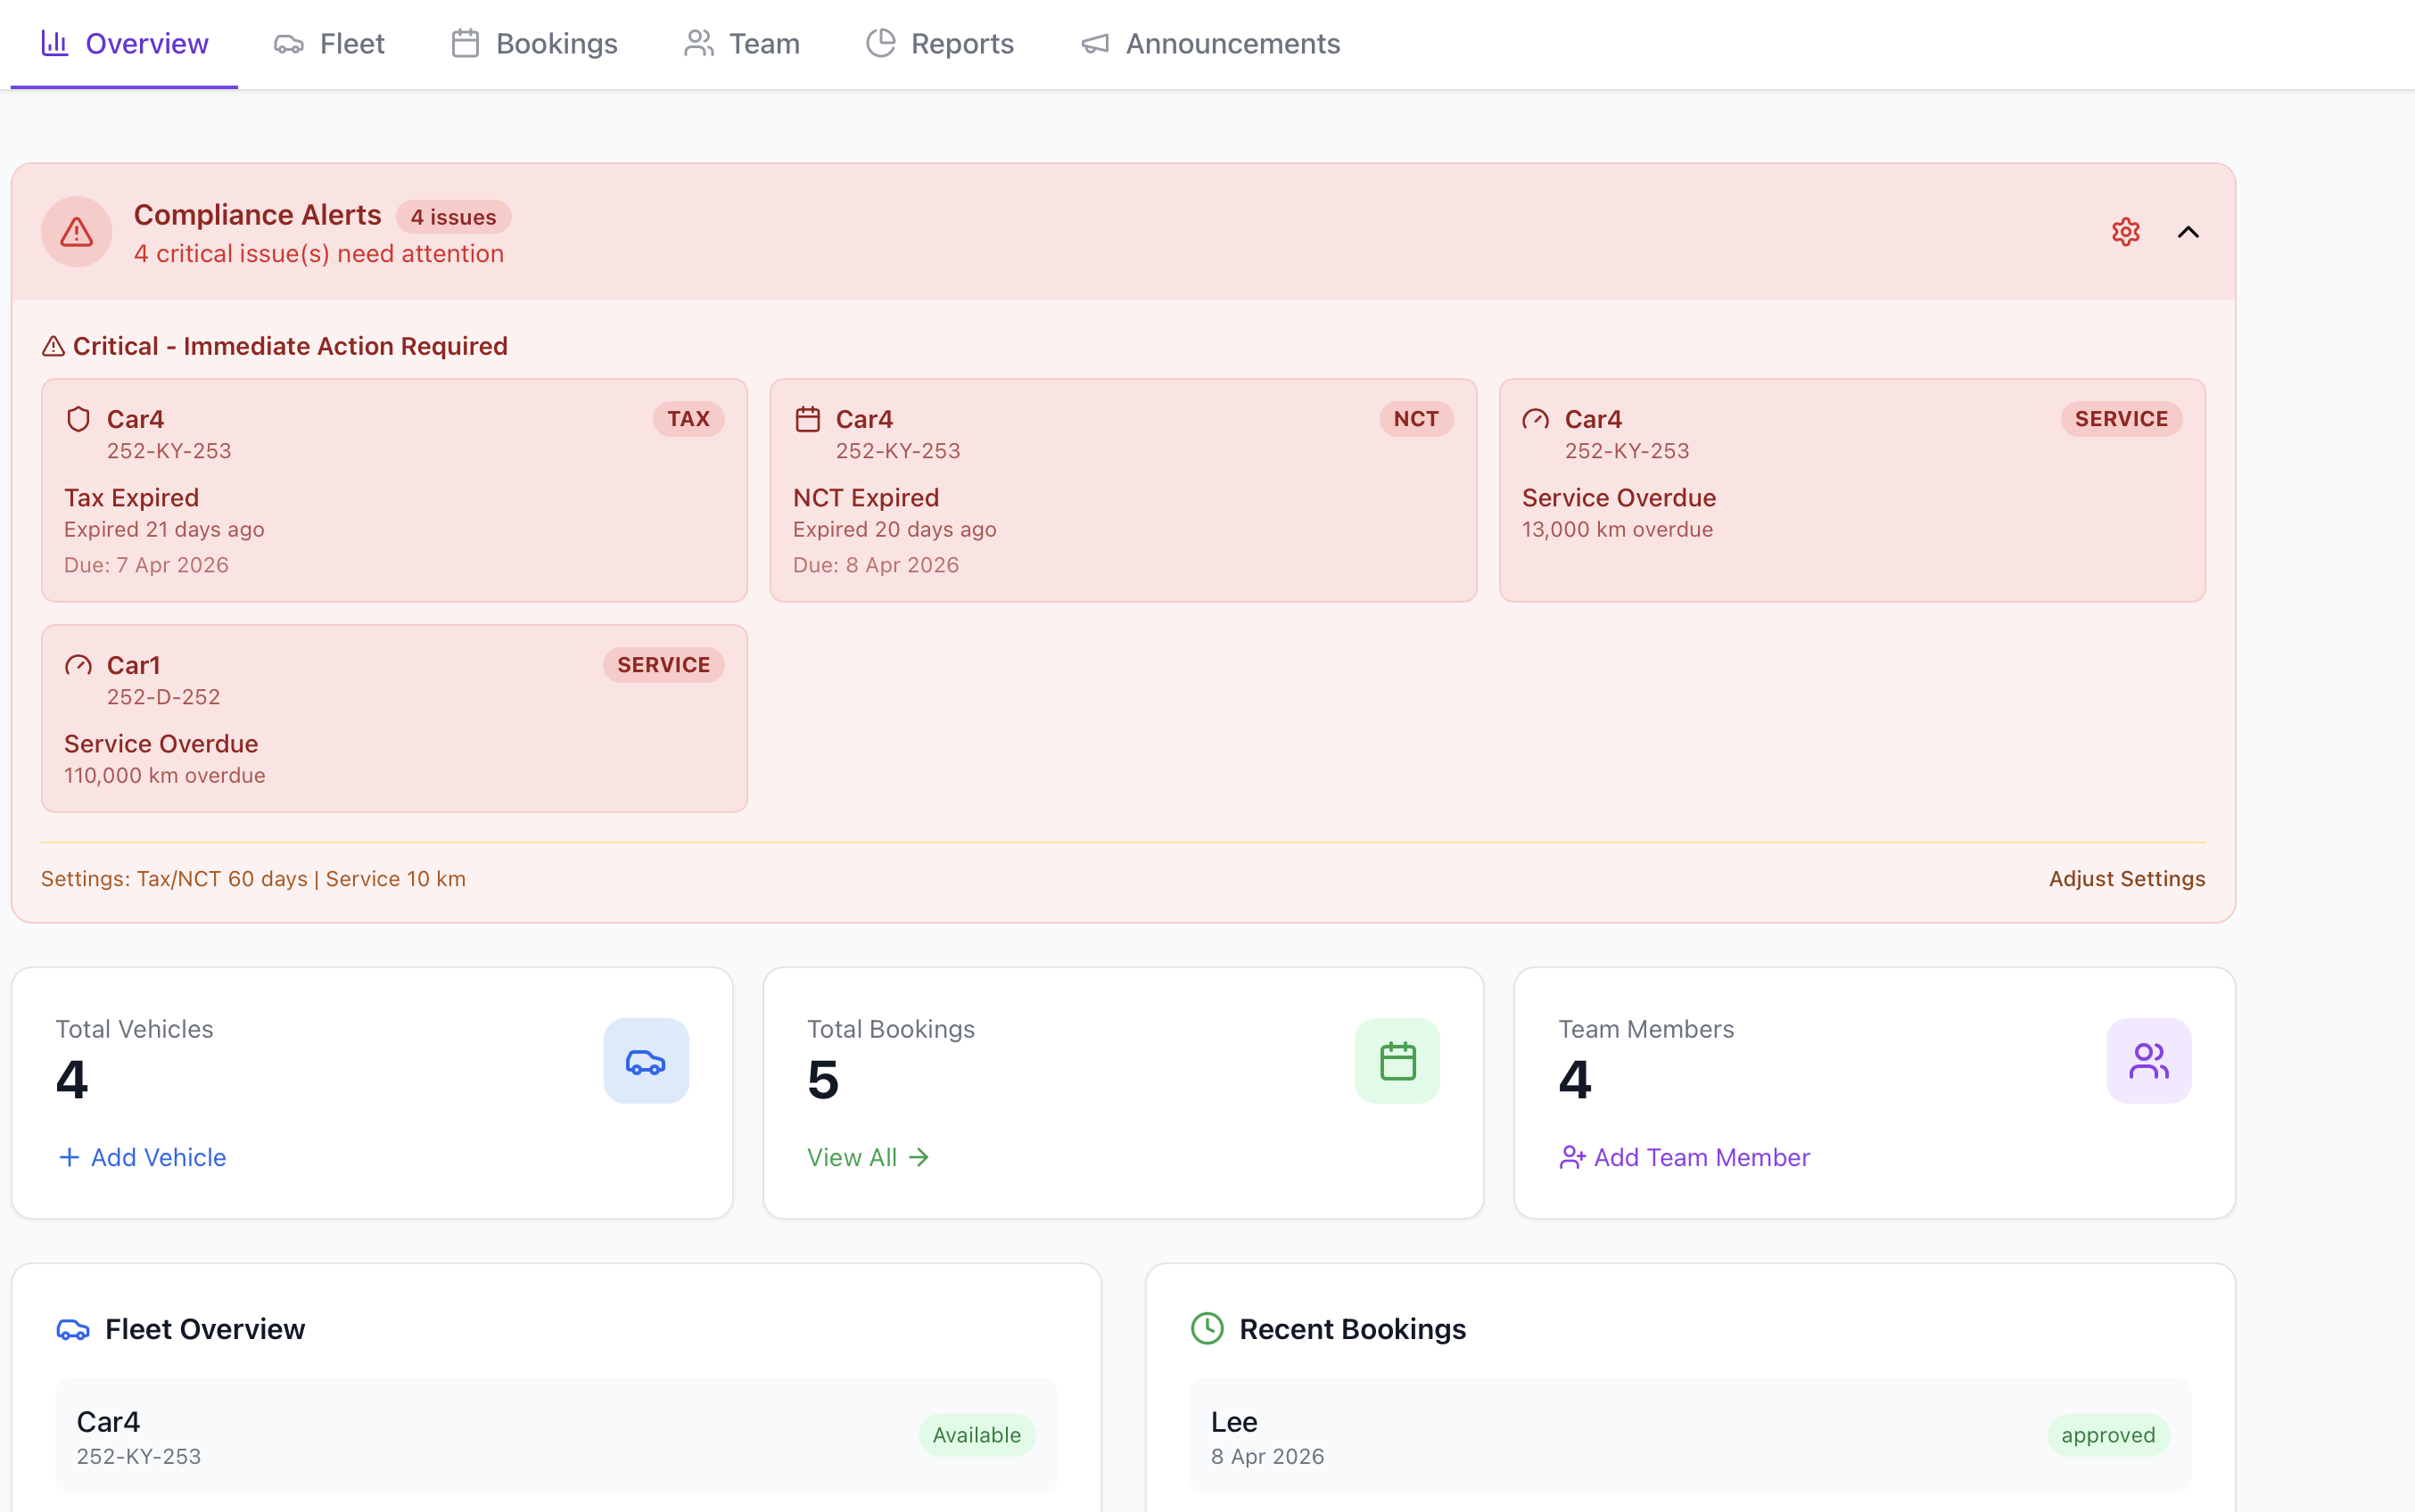Select the 110,000 km overdue text
This screenshot has height=1512, width=2415.
[164, 776]
